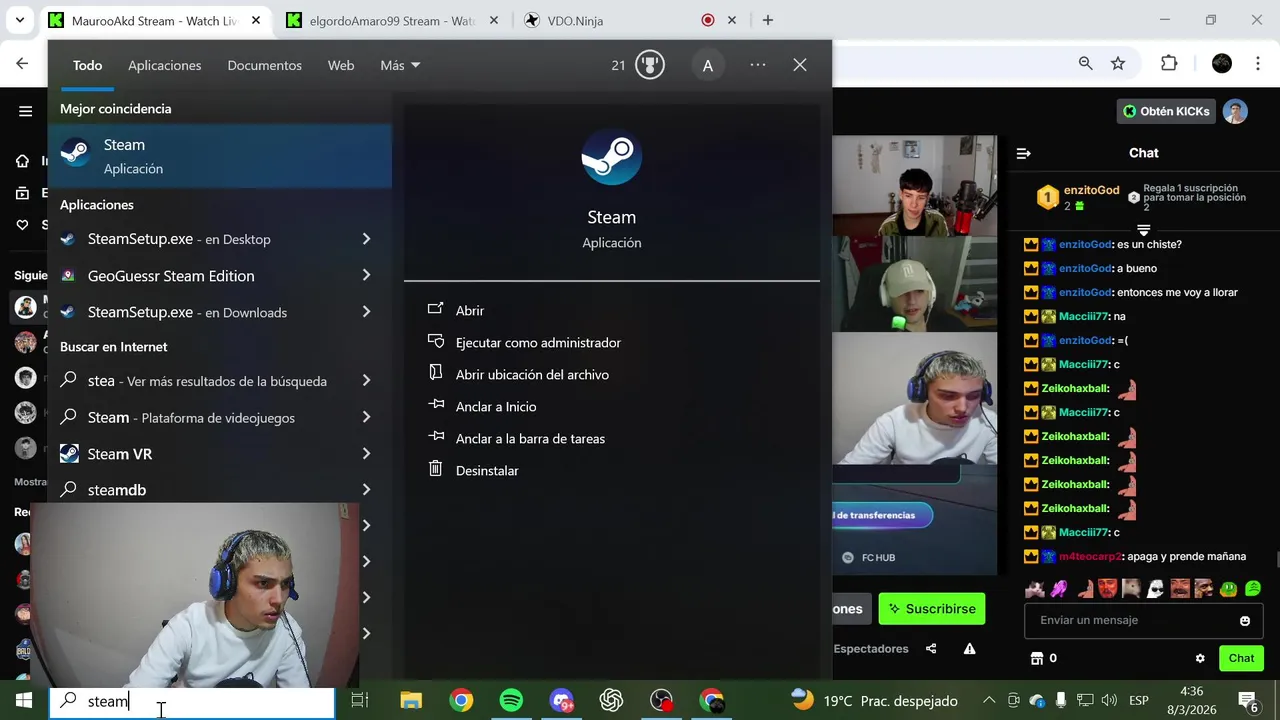Open the Kick user profile avatar
The height and width of the screenshot is (720, 1280).
(1235, 111)
